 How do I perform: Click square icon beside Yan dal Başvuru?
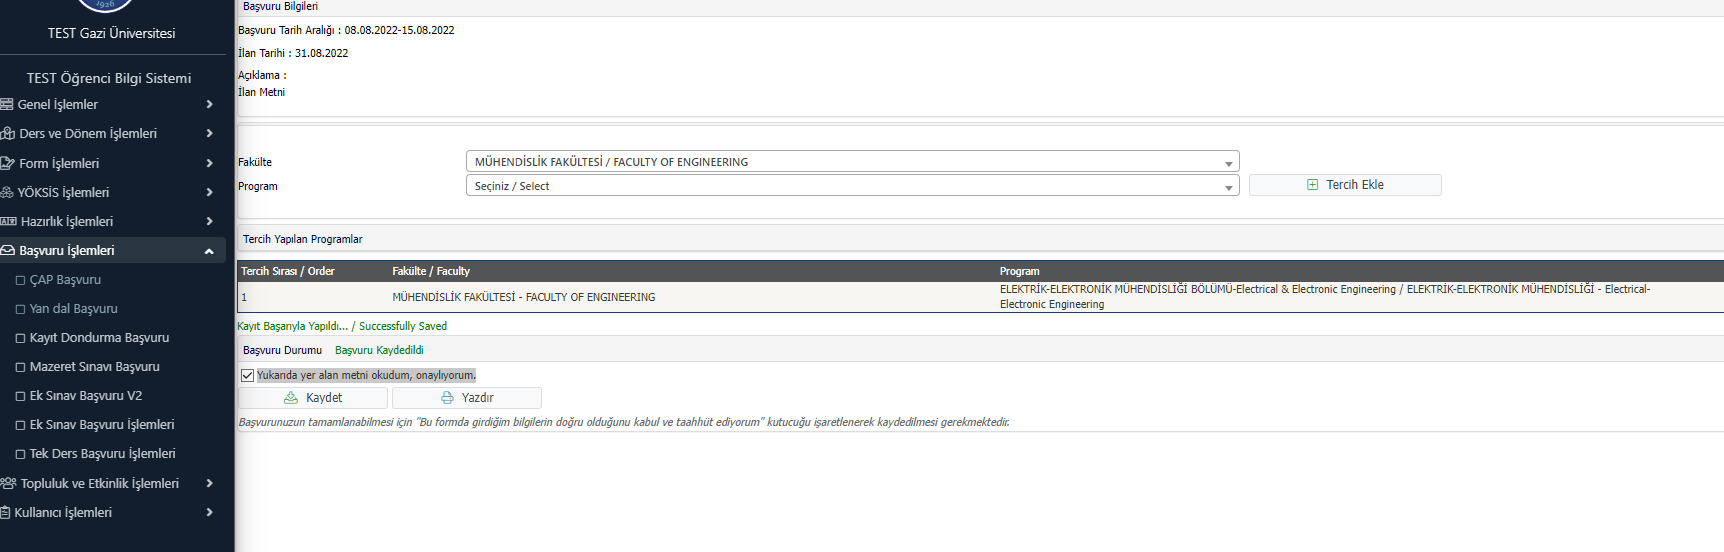20,309
